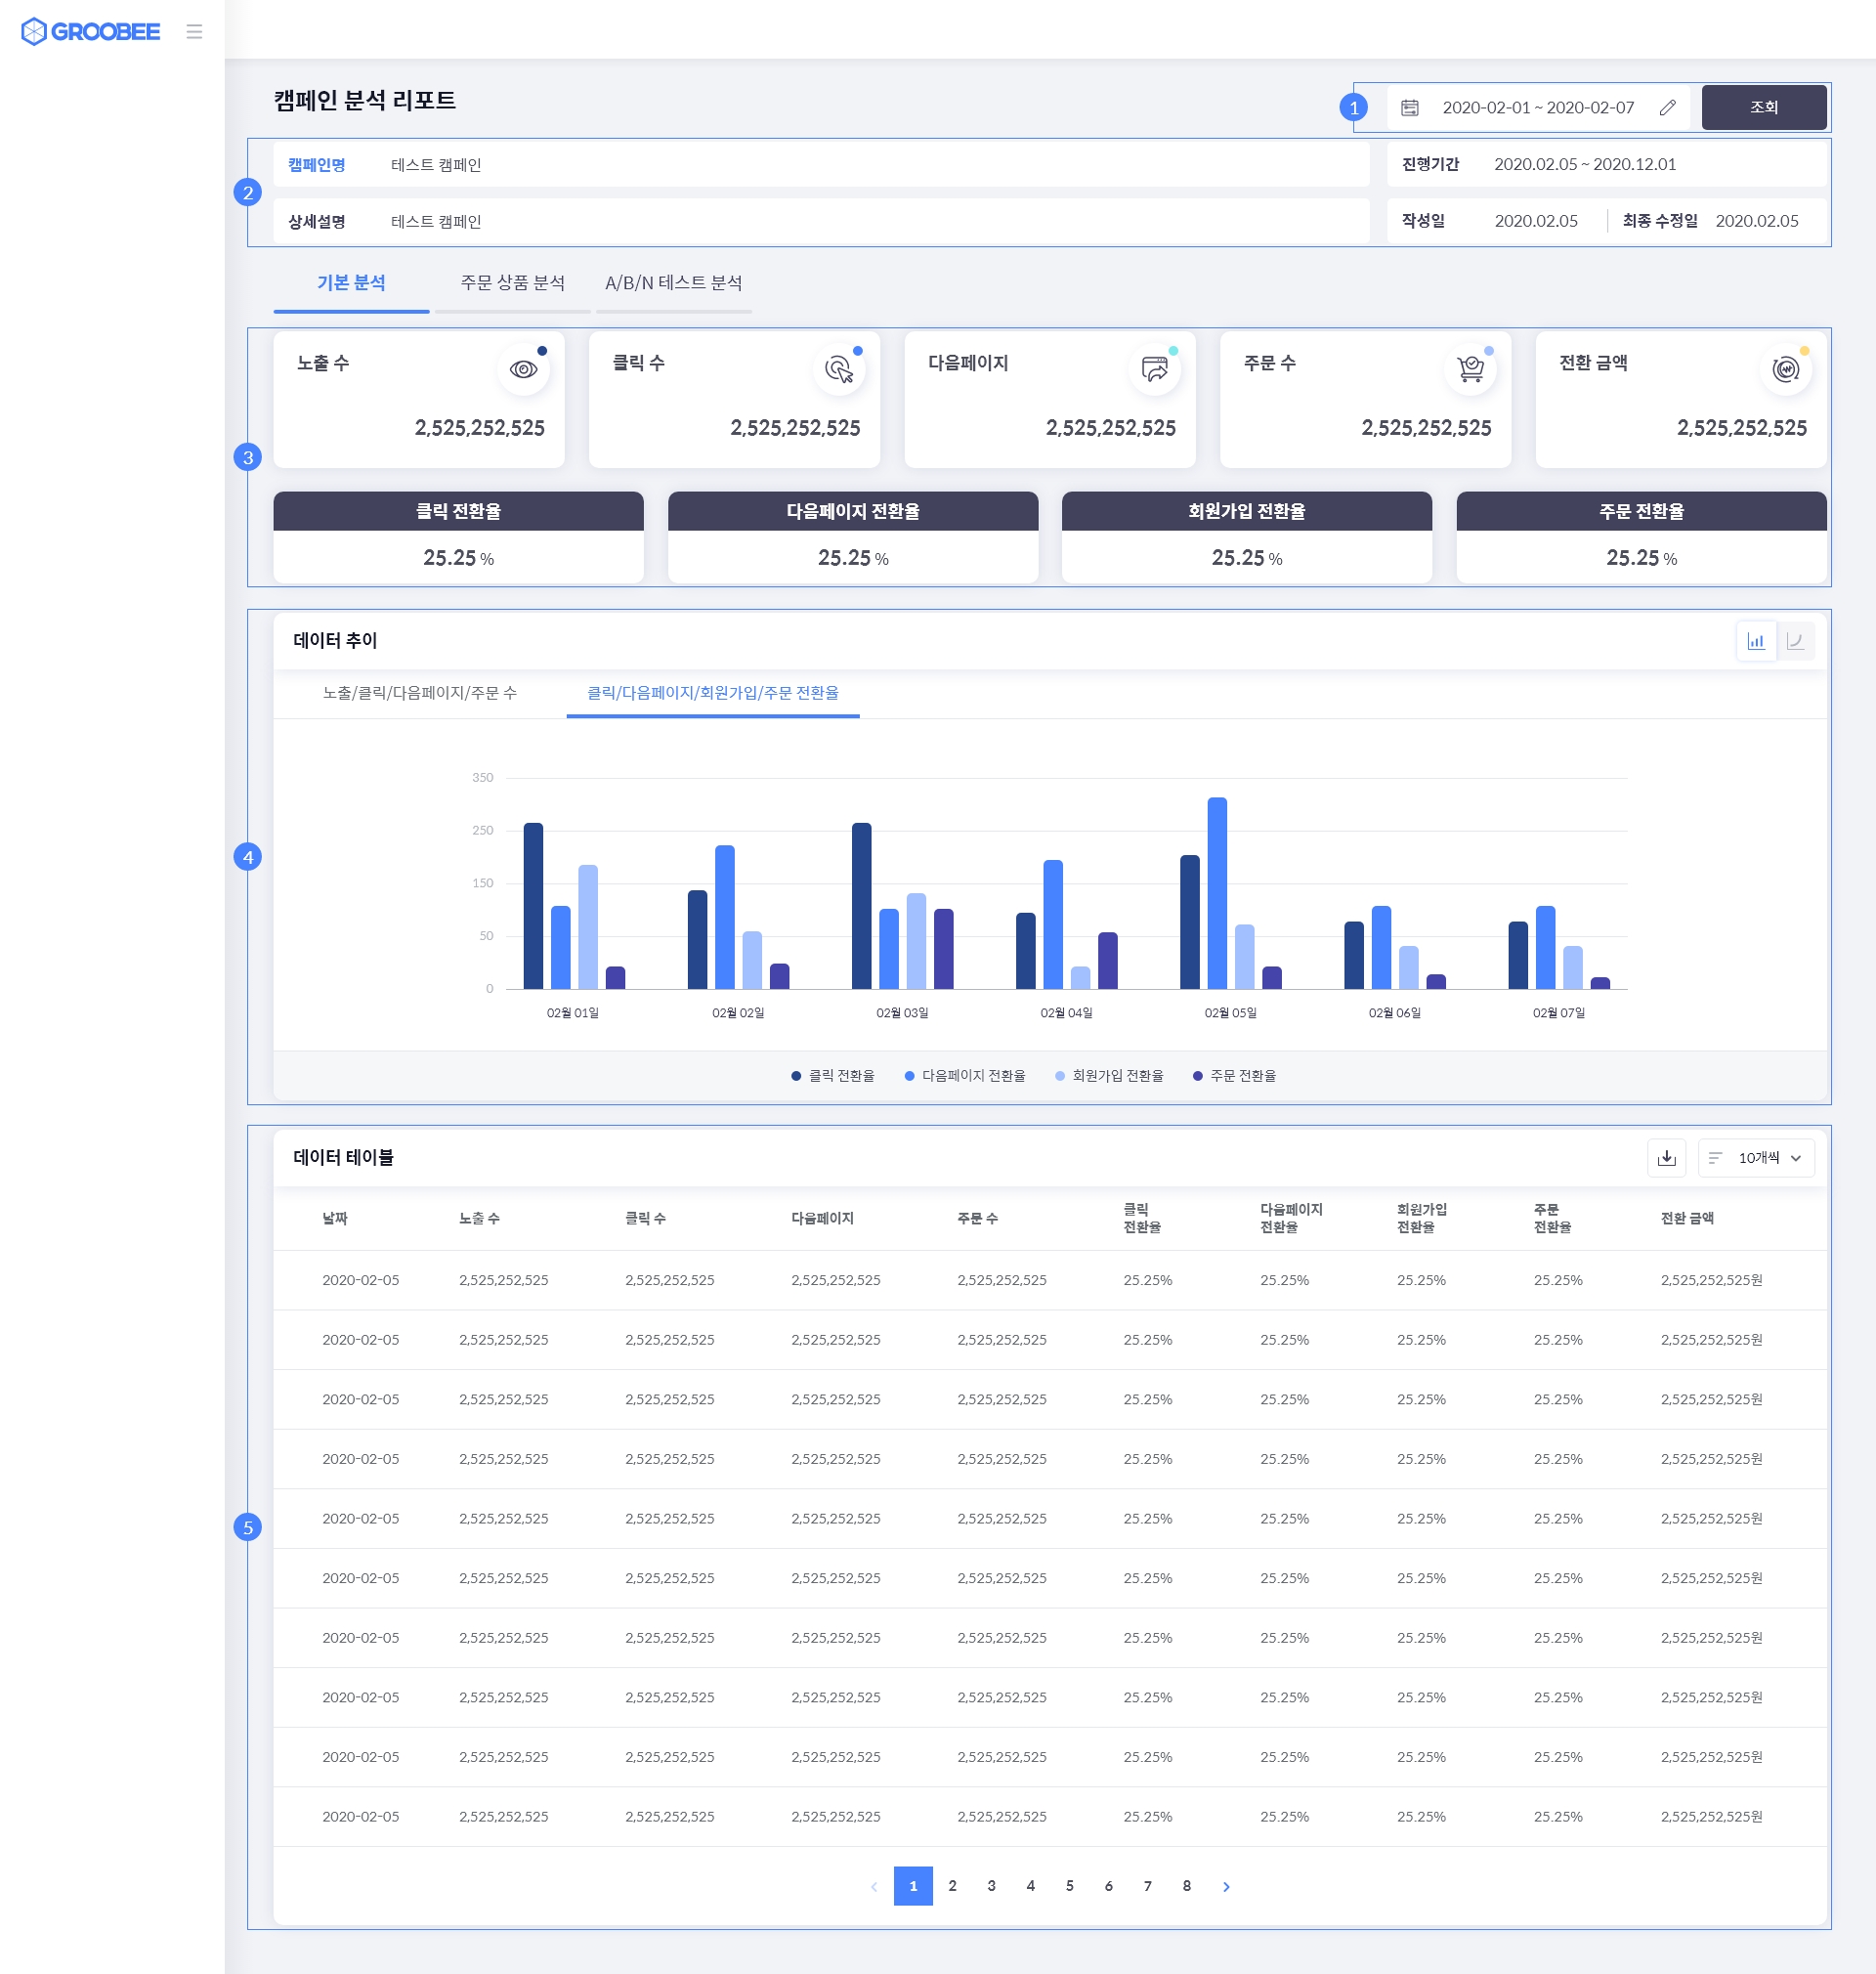This screenshot has height=1974, width=1876.
Task: Go to page 2 of table
Action: (952, 1886)
